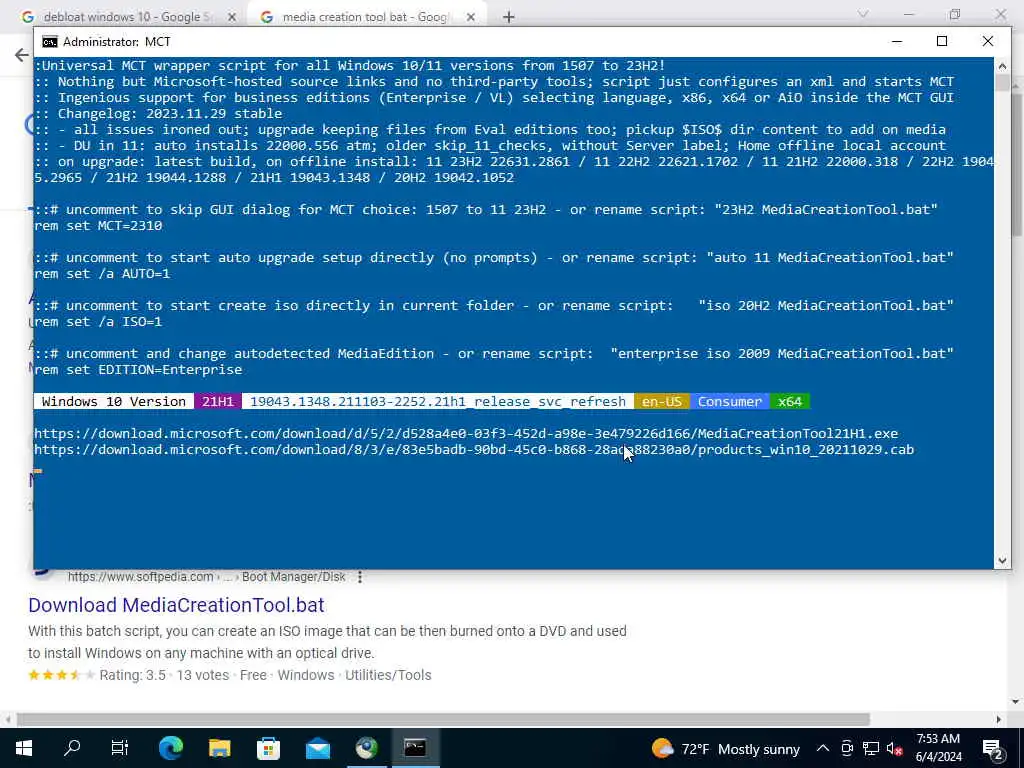Maximize the Administrator: MCT window
The width and height of the screenshot is (1024, 768).
[942, 42]
